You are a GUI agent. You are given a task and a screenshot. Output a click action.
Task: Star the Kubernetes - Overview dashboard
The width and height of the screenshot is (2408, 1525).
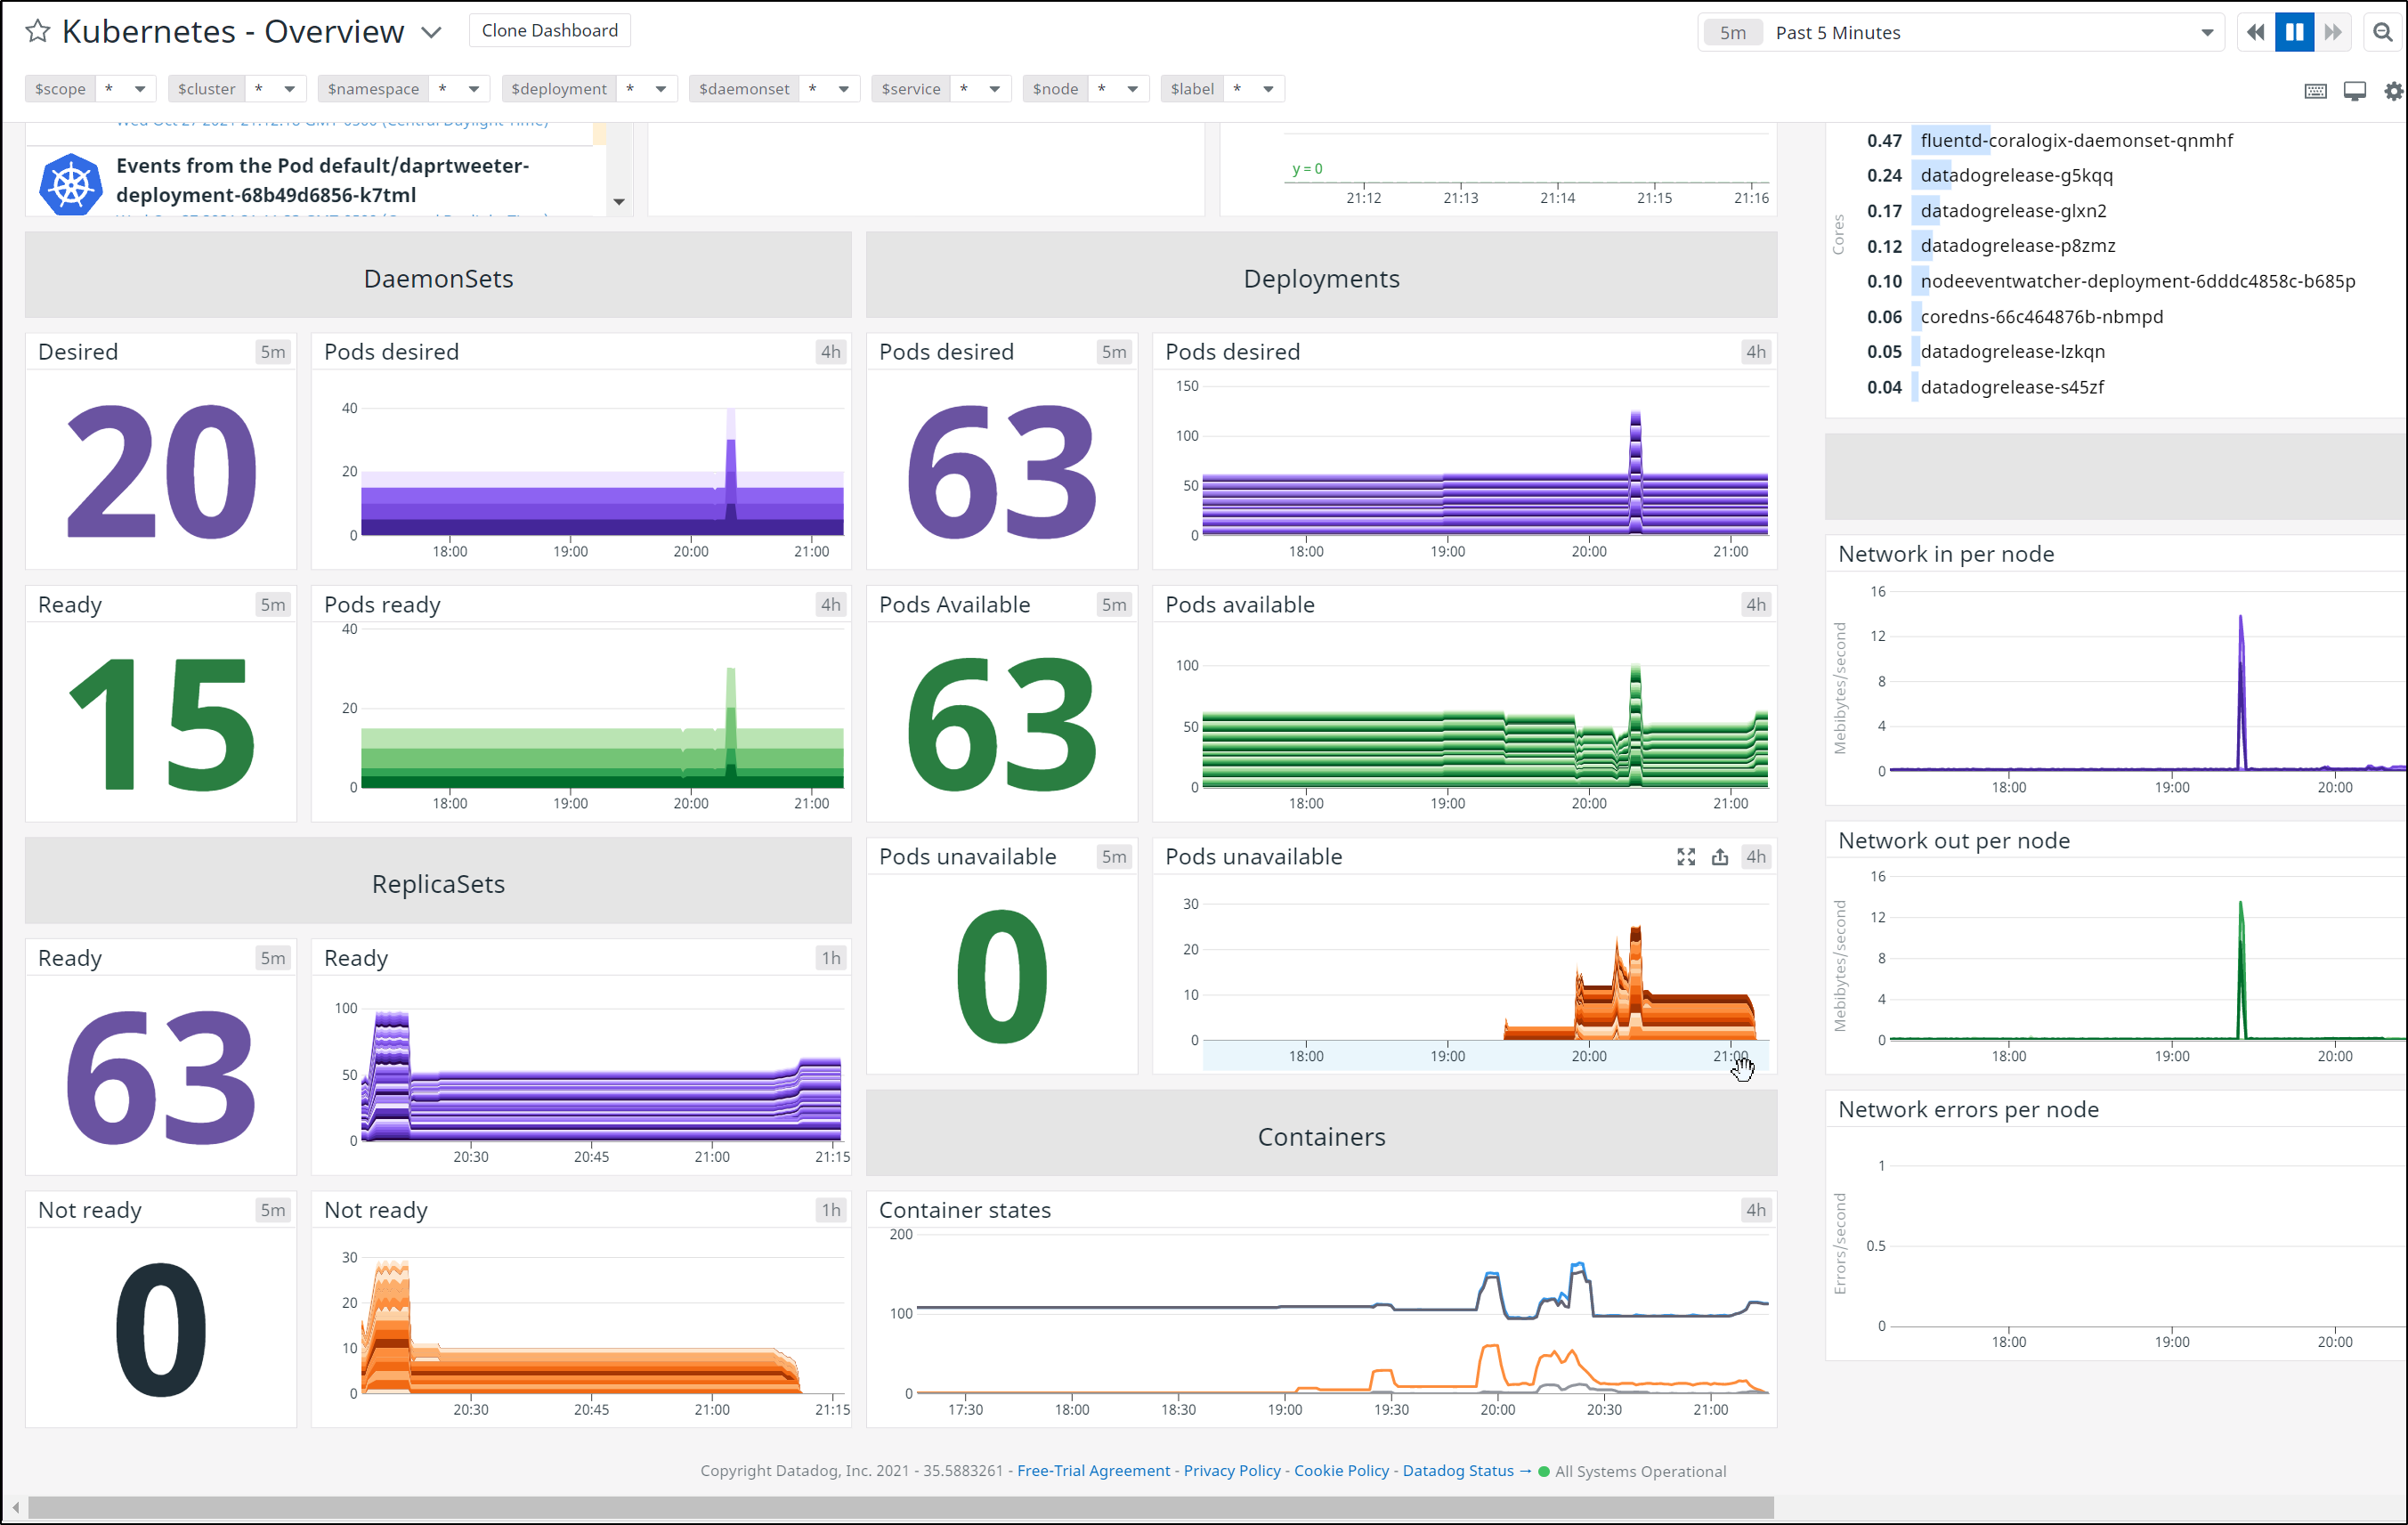(38, 31)
